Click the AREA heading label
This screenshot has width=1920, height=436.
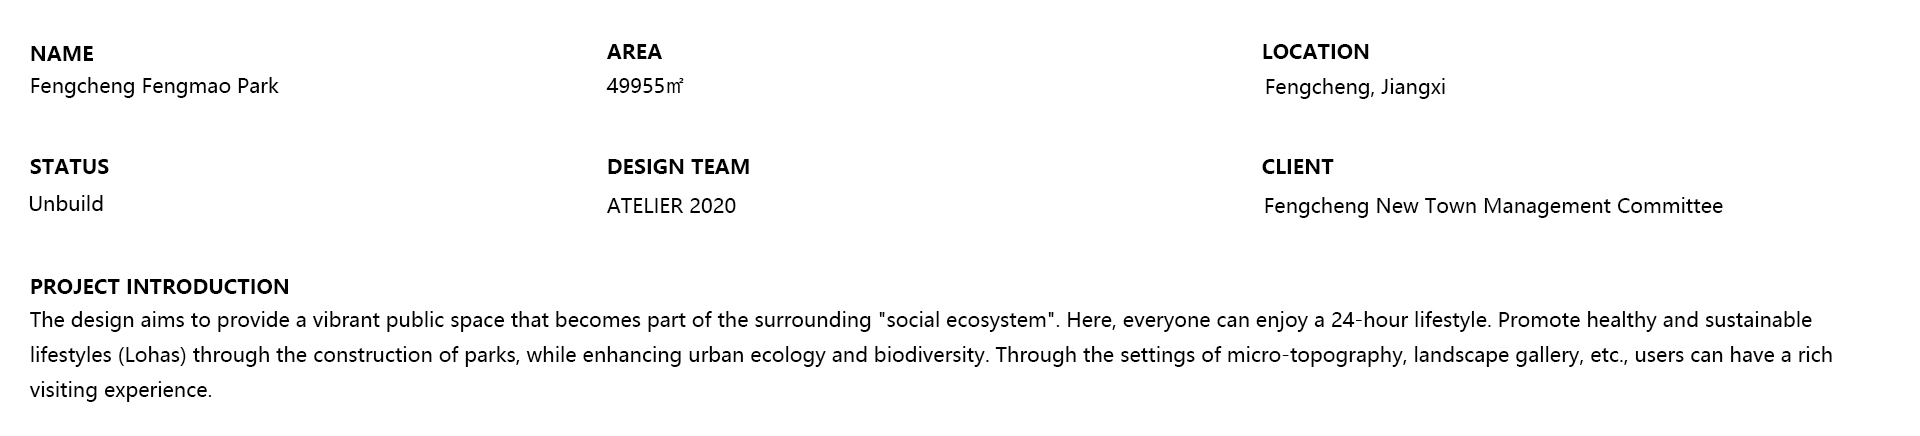634,52
